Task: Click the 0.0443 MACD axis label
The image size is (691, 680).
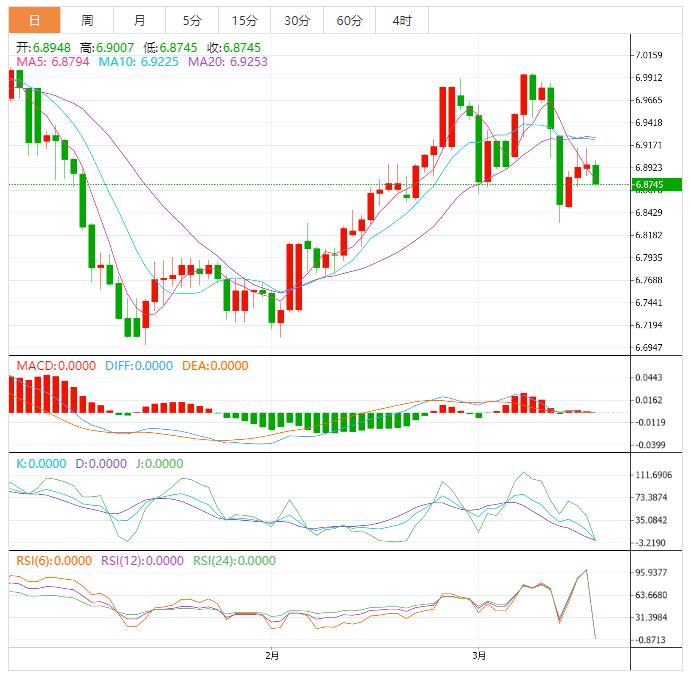Action: (648, 377)
